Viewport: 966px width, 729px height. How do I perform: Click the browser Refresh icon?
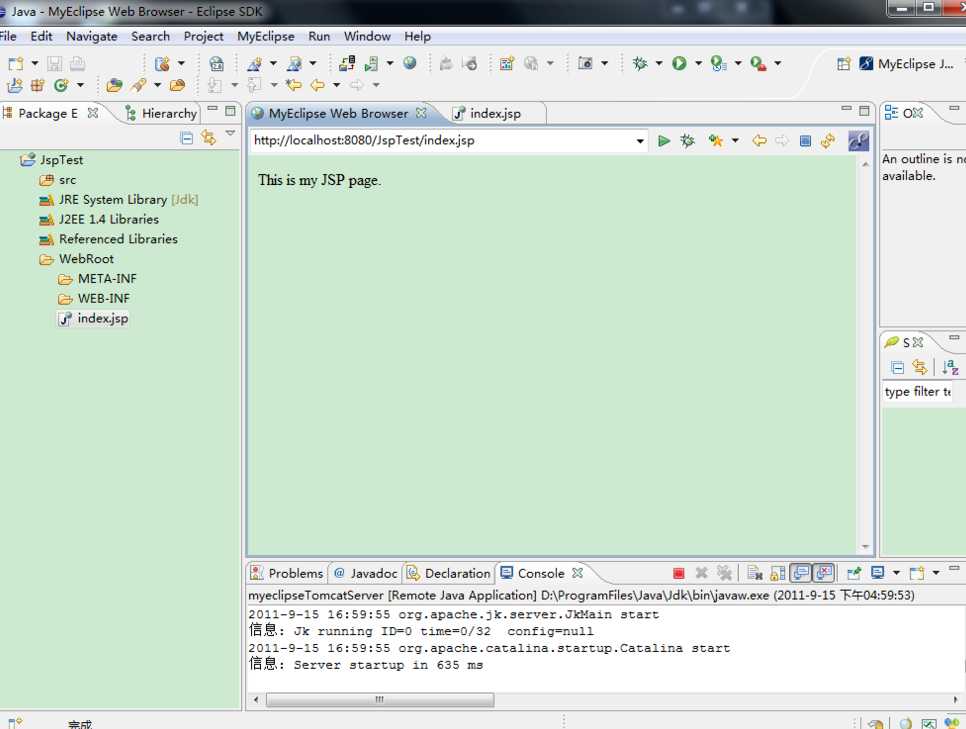coord(827,141)
